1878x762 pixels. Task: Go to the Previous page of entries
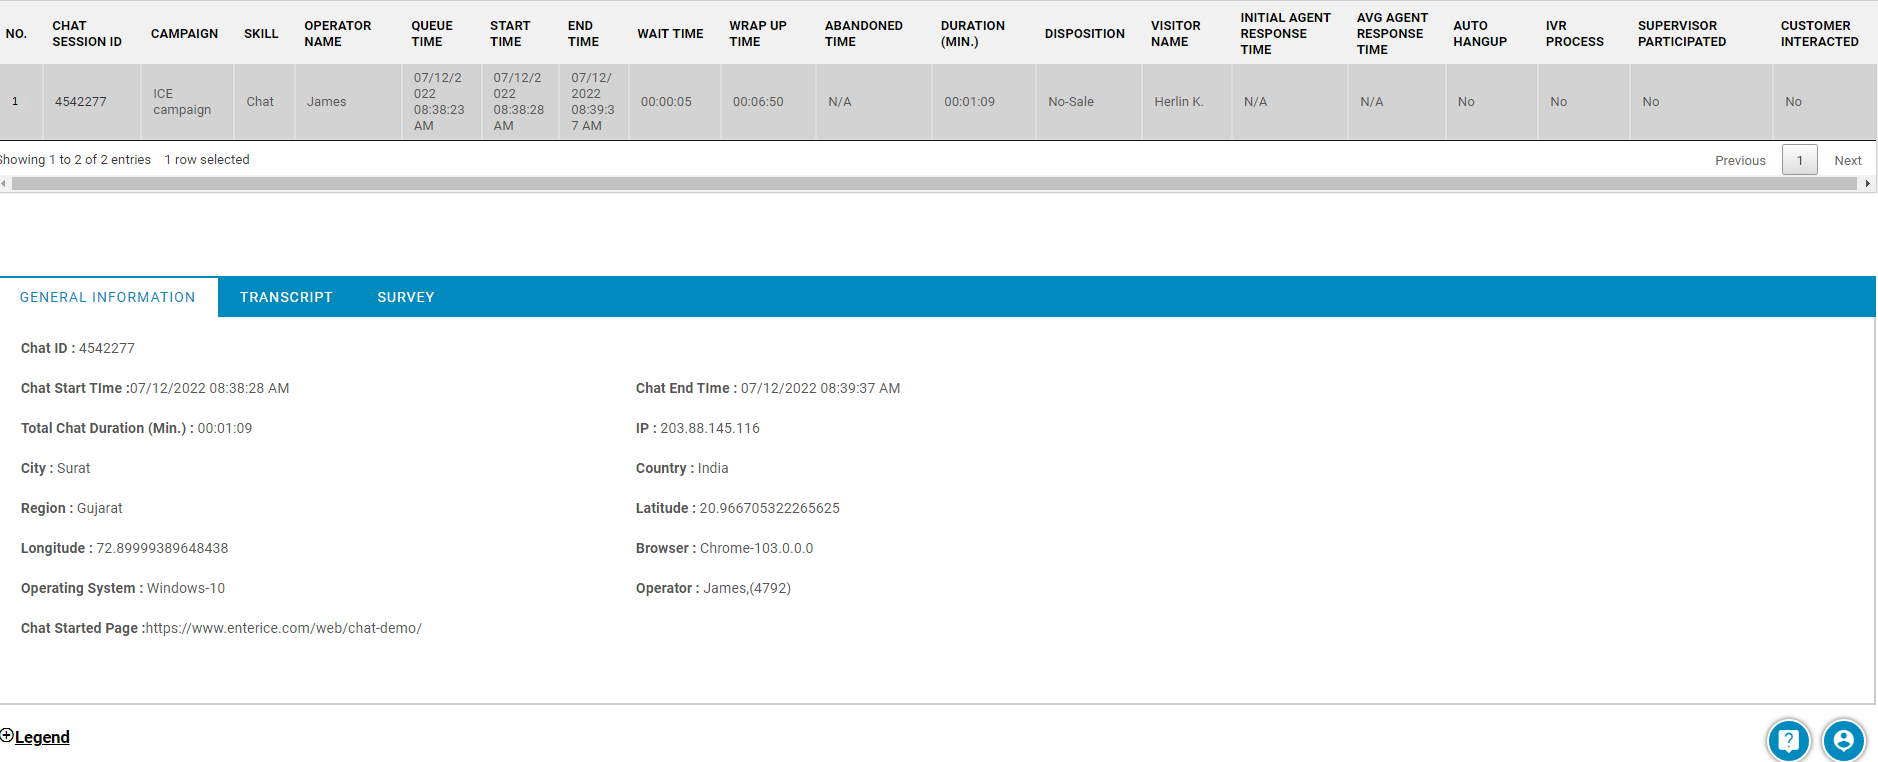pos(1740,160)
